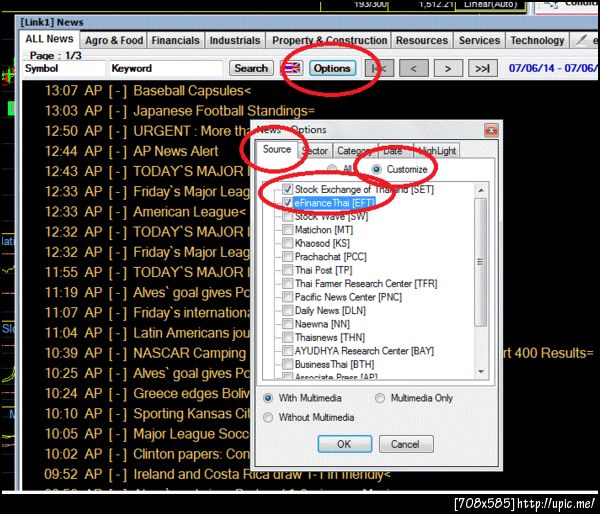Uncheck eFinanceThai [EFT] source
The height and width of the screenshot is (514, 600).
[x=287, y=202]
